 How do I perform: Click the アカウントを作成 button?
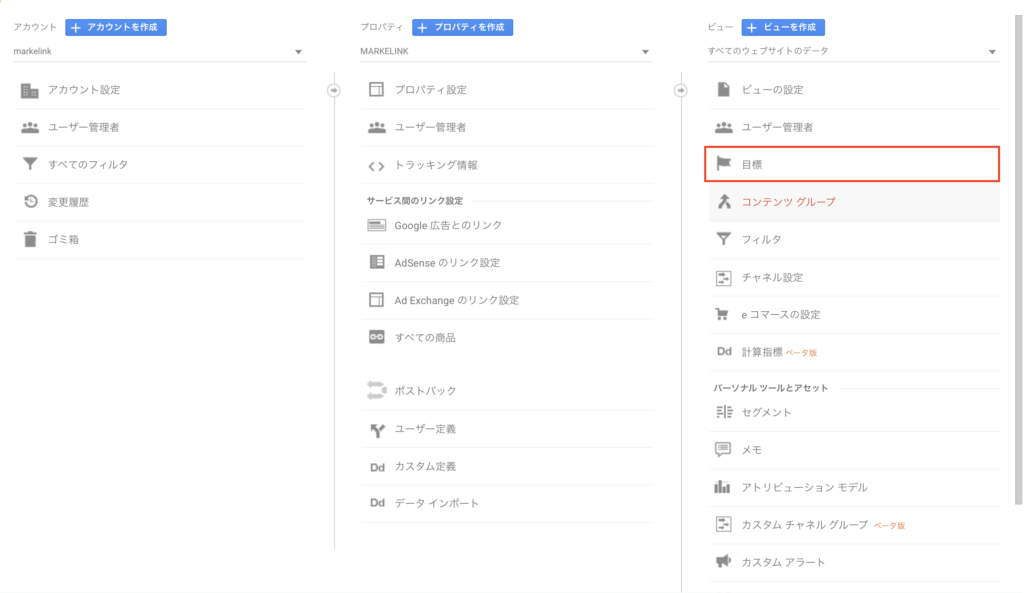tap(116, 27)
